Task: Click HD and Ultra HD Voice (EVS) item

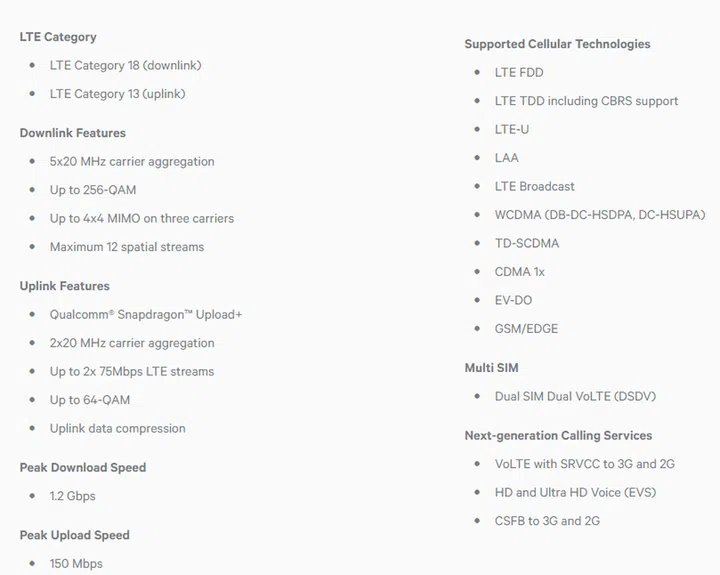Action: (x=575, y=492)
